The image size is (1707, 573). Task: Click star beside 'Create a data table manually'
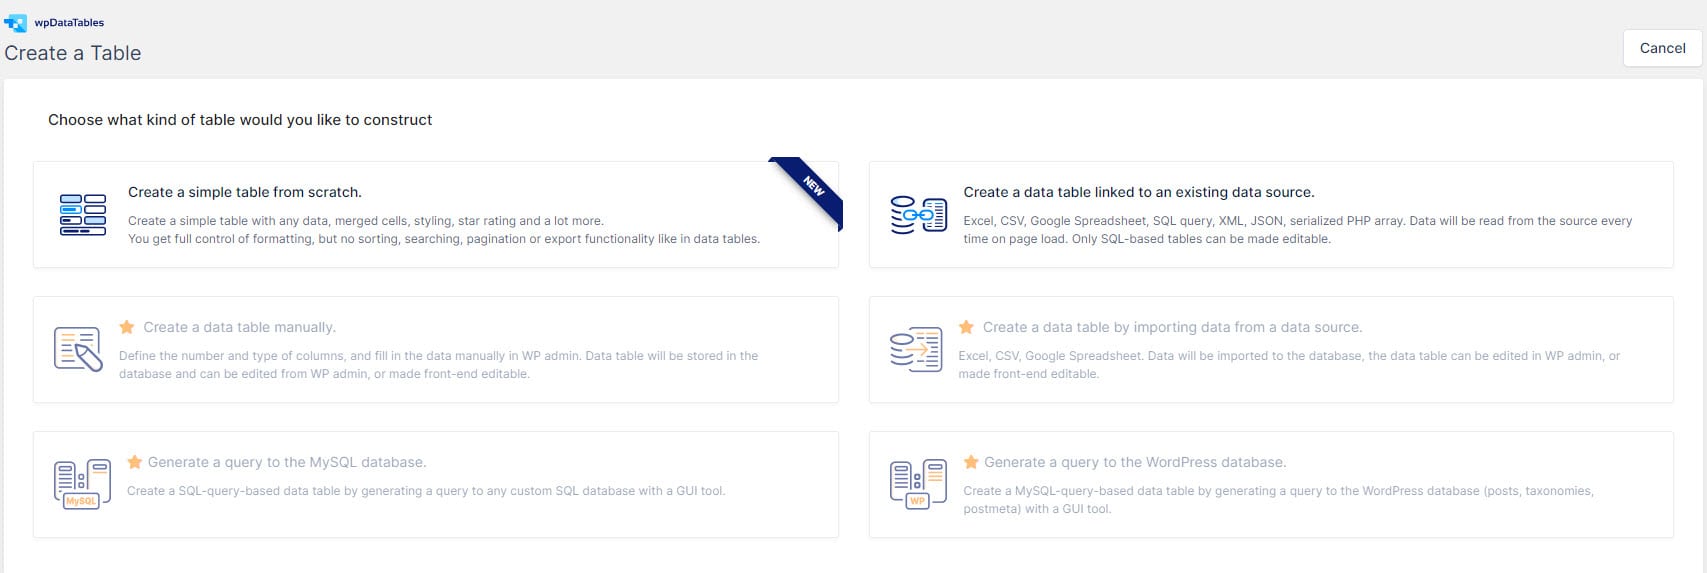click(x=127, y=327)
